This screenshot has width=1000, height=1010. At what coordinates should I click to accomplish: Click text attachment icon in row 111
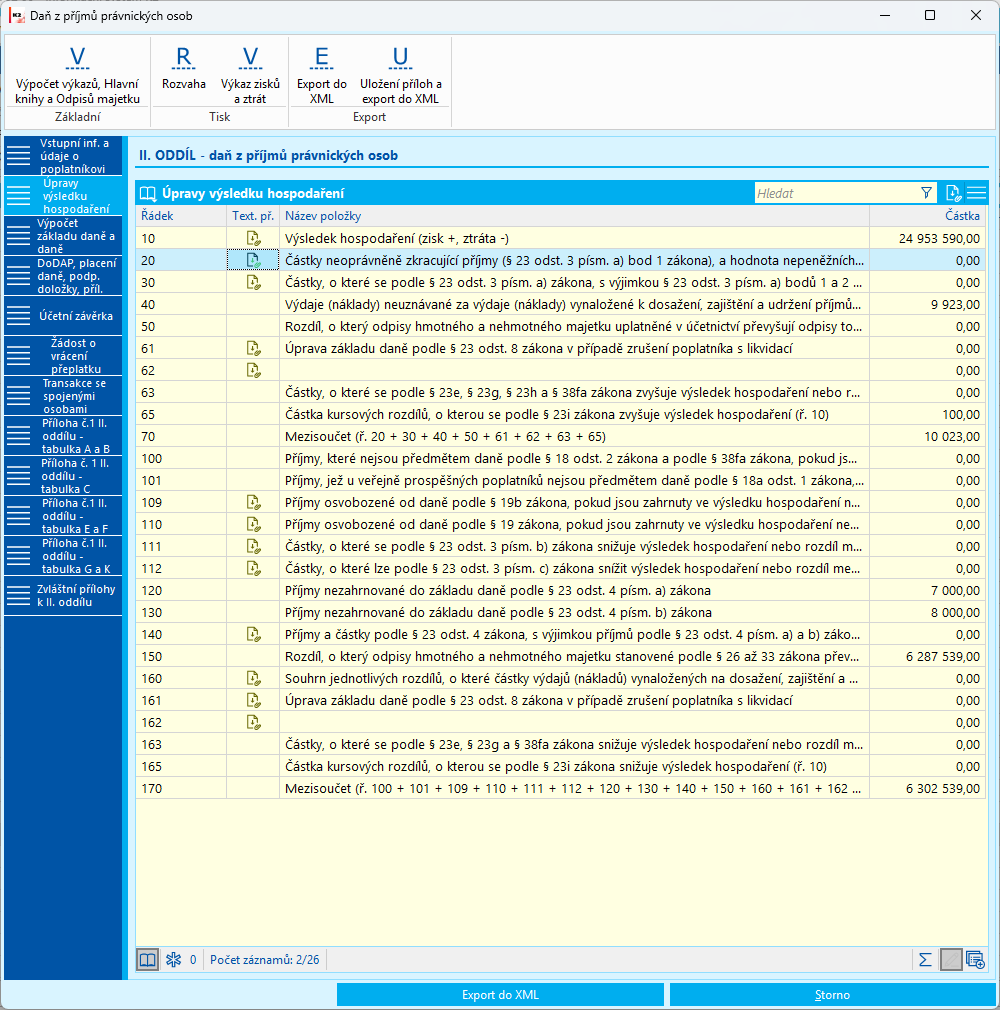pyautogui.click(x=253, y=546)
